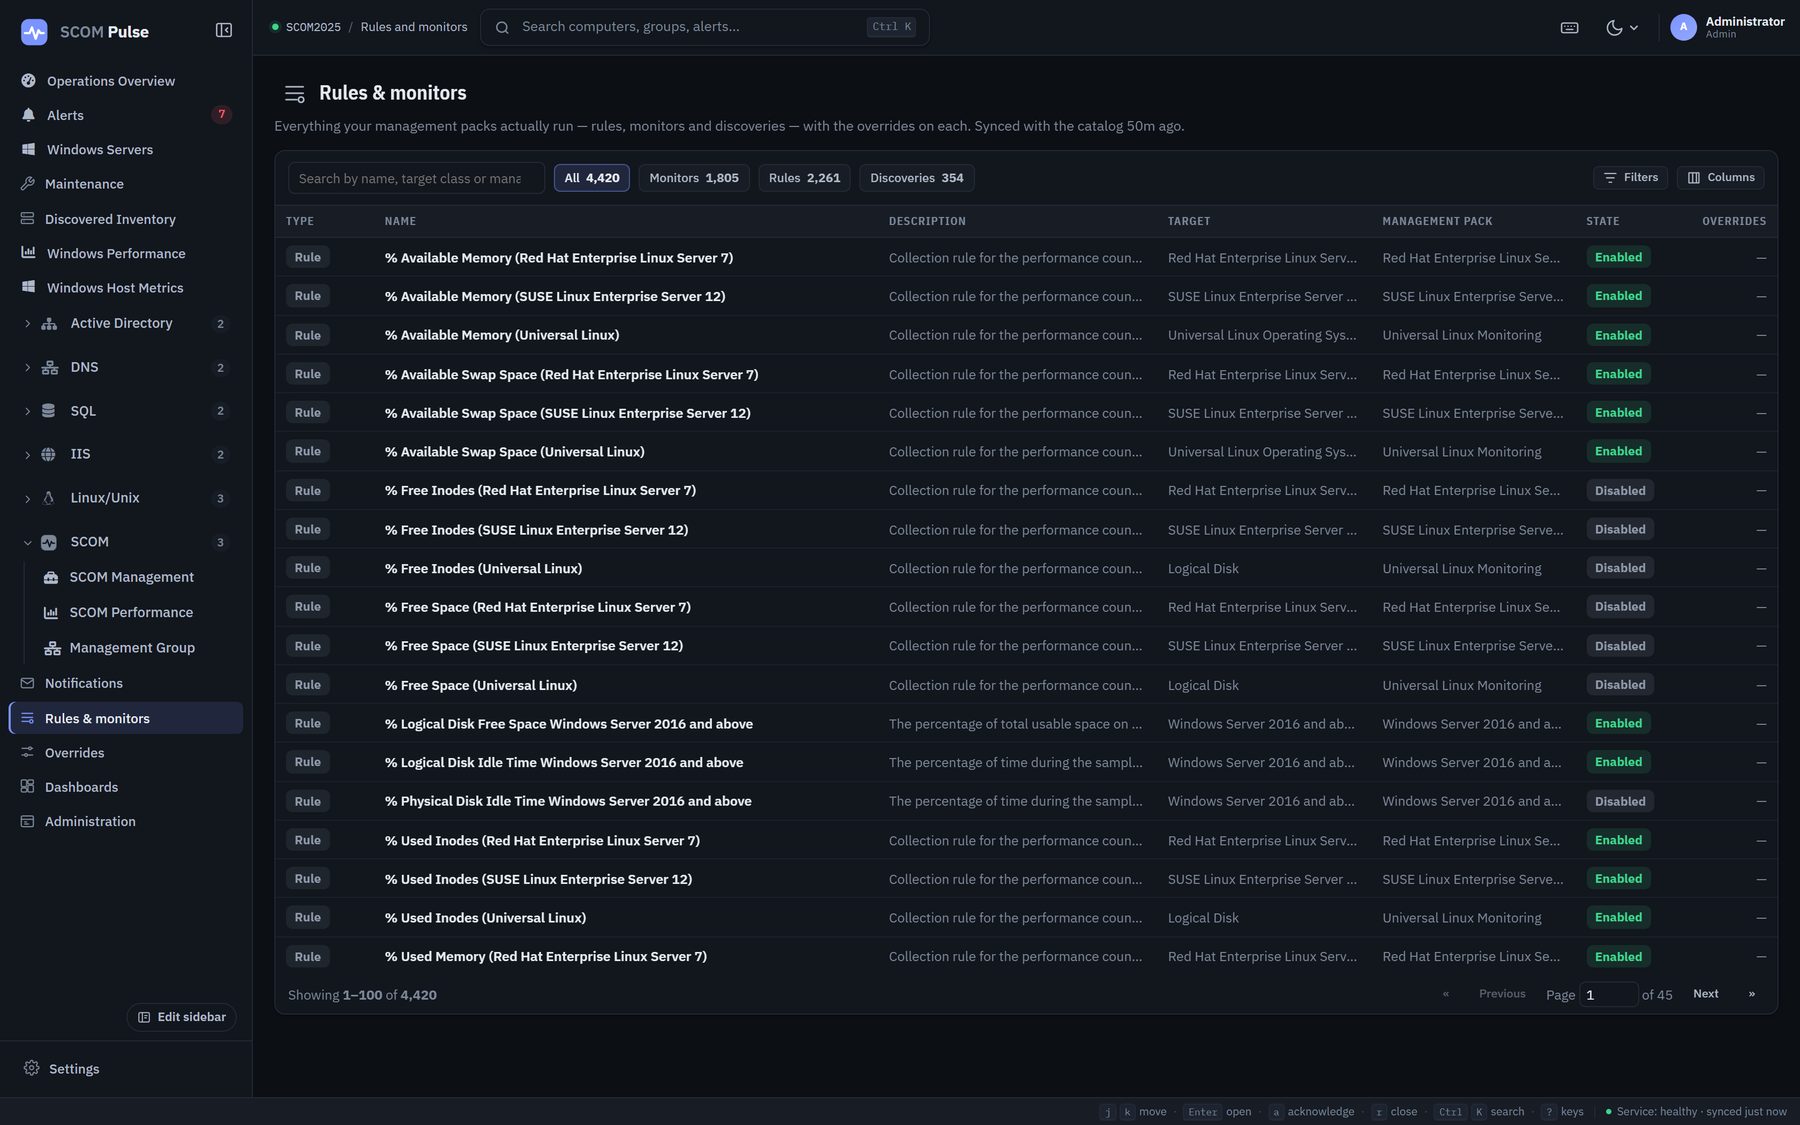Open Dashboards from sidebar
The width and height of the screenshot is (1800, 1125).
(x=126, y=787)
